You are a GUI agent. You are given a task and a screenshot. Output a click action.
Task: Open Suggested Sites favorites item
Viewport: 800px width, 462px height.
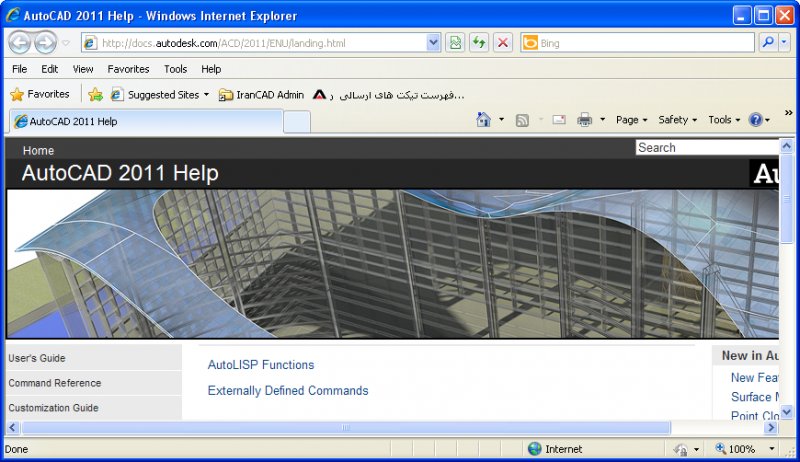click(160, 94)
